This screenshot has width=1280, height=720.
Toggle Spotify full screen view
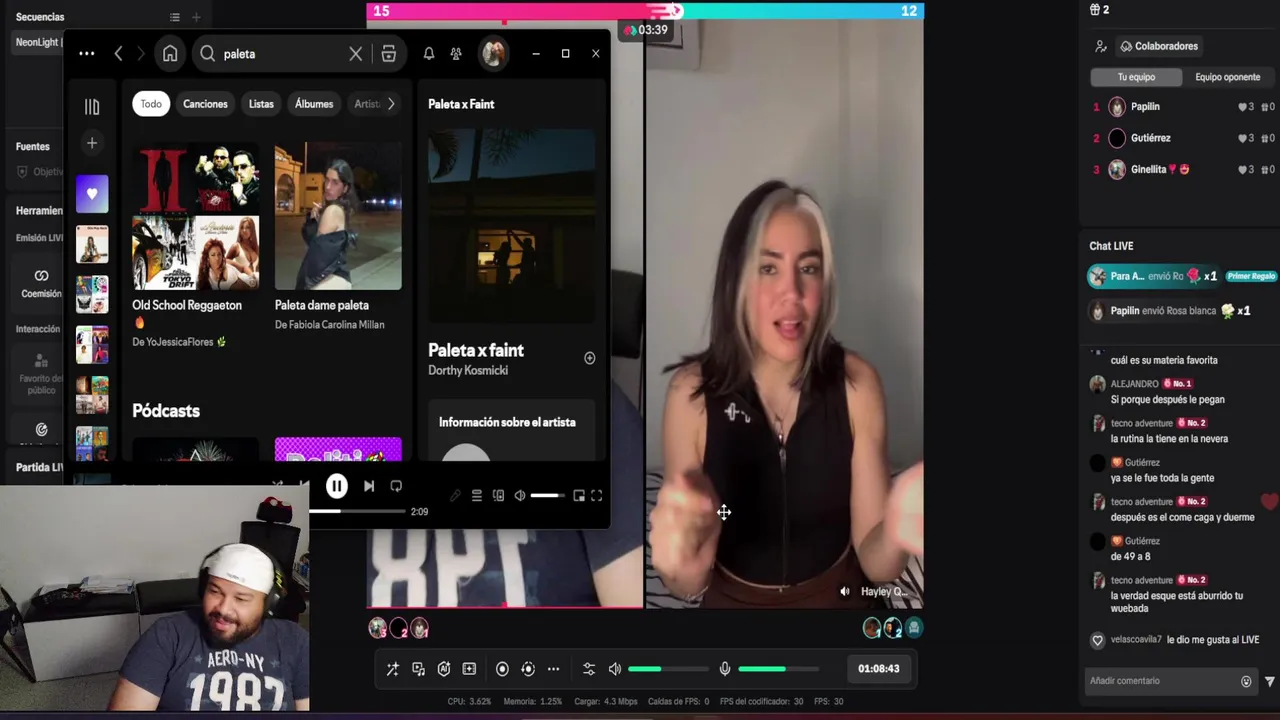pos(596,496)
